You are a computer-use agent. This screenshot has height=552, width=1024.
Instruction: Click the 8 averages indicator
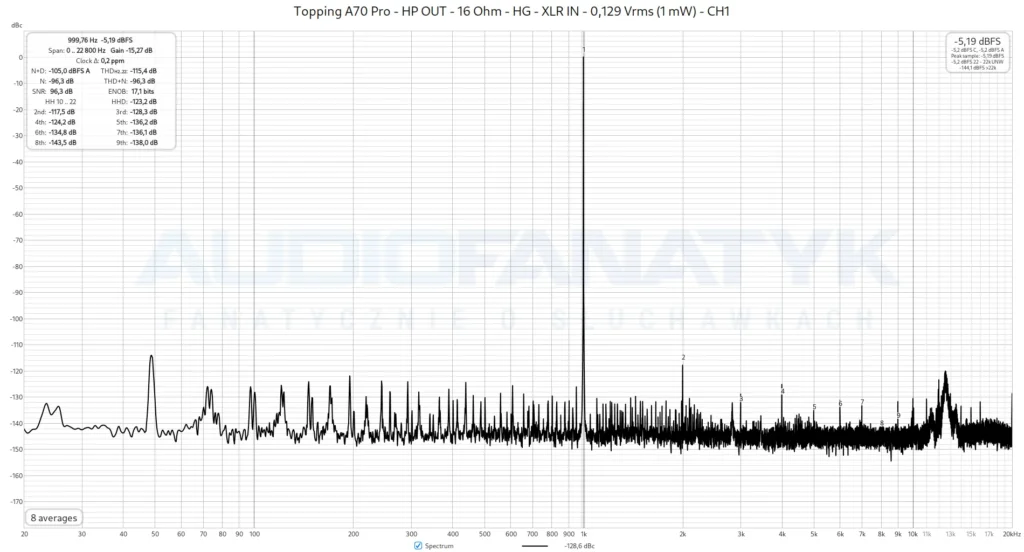click(x=54, y=518)
